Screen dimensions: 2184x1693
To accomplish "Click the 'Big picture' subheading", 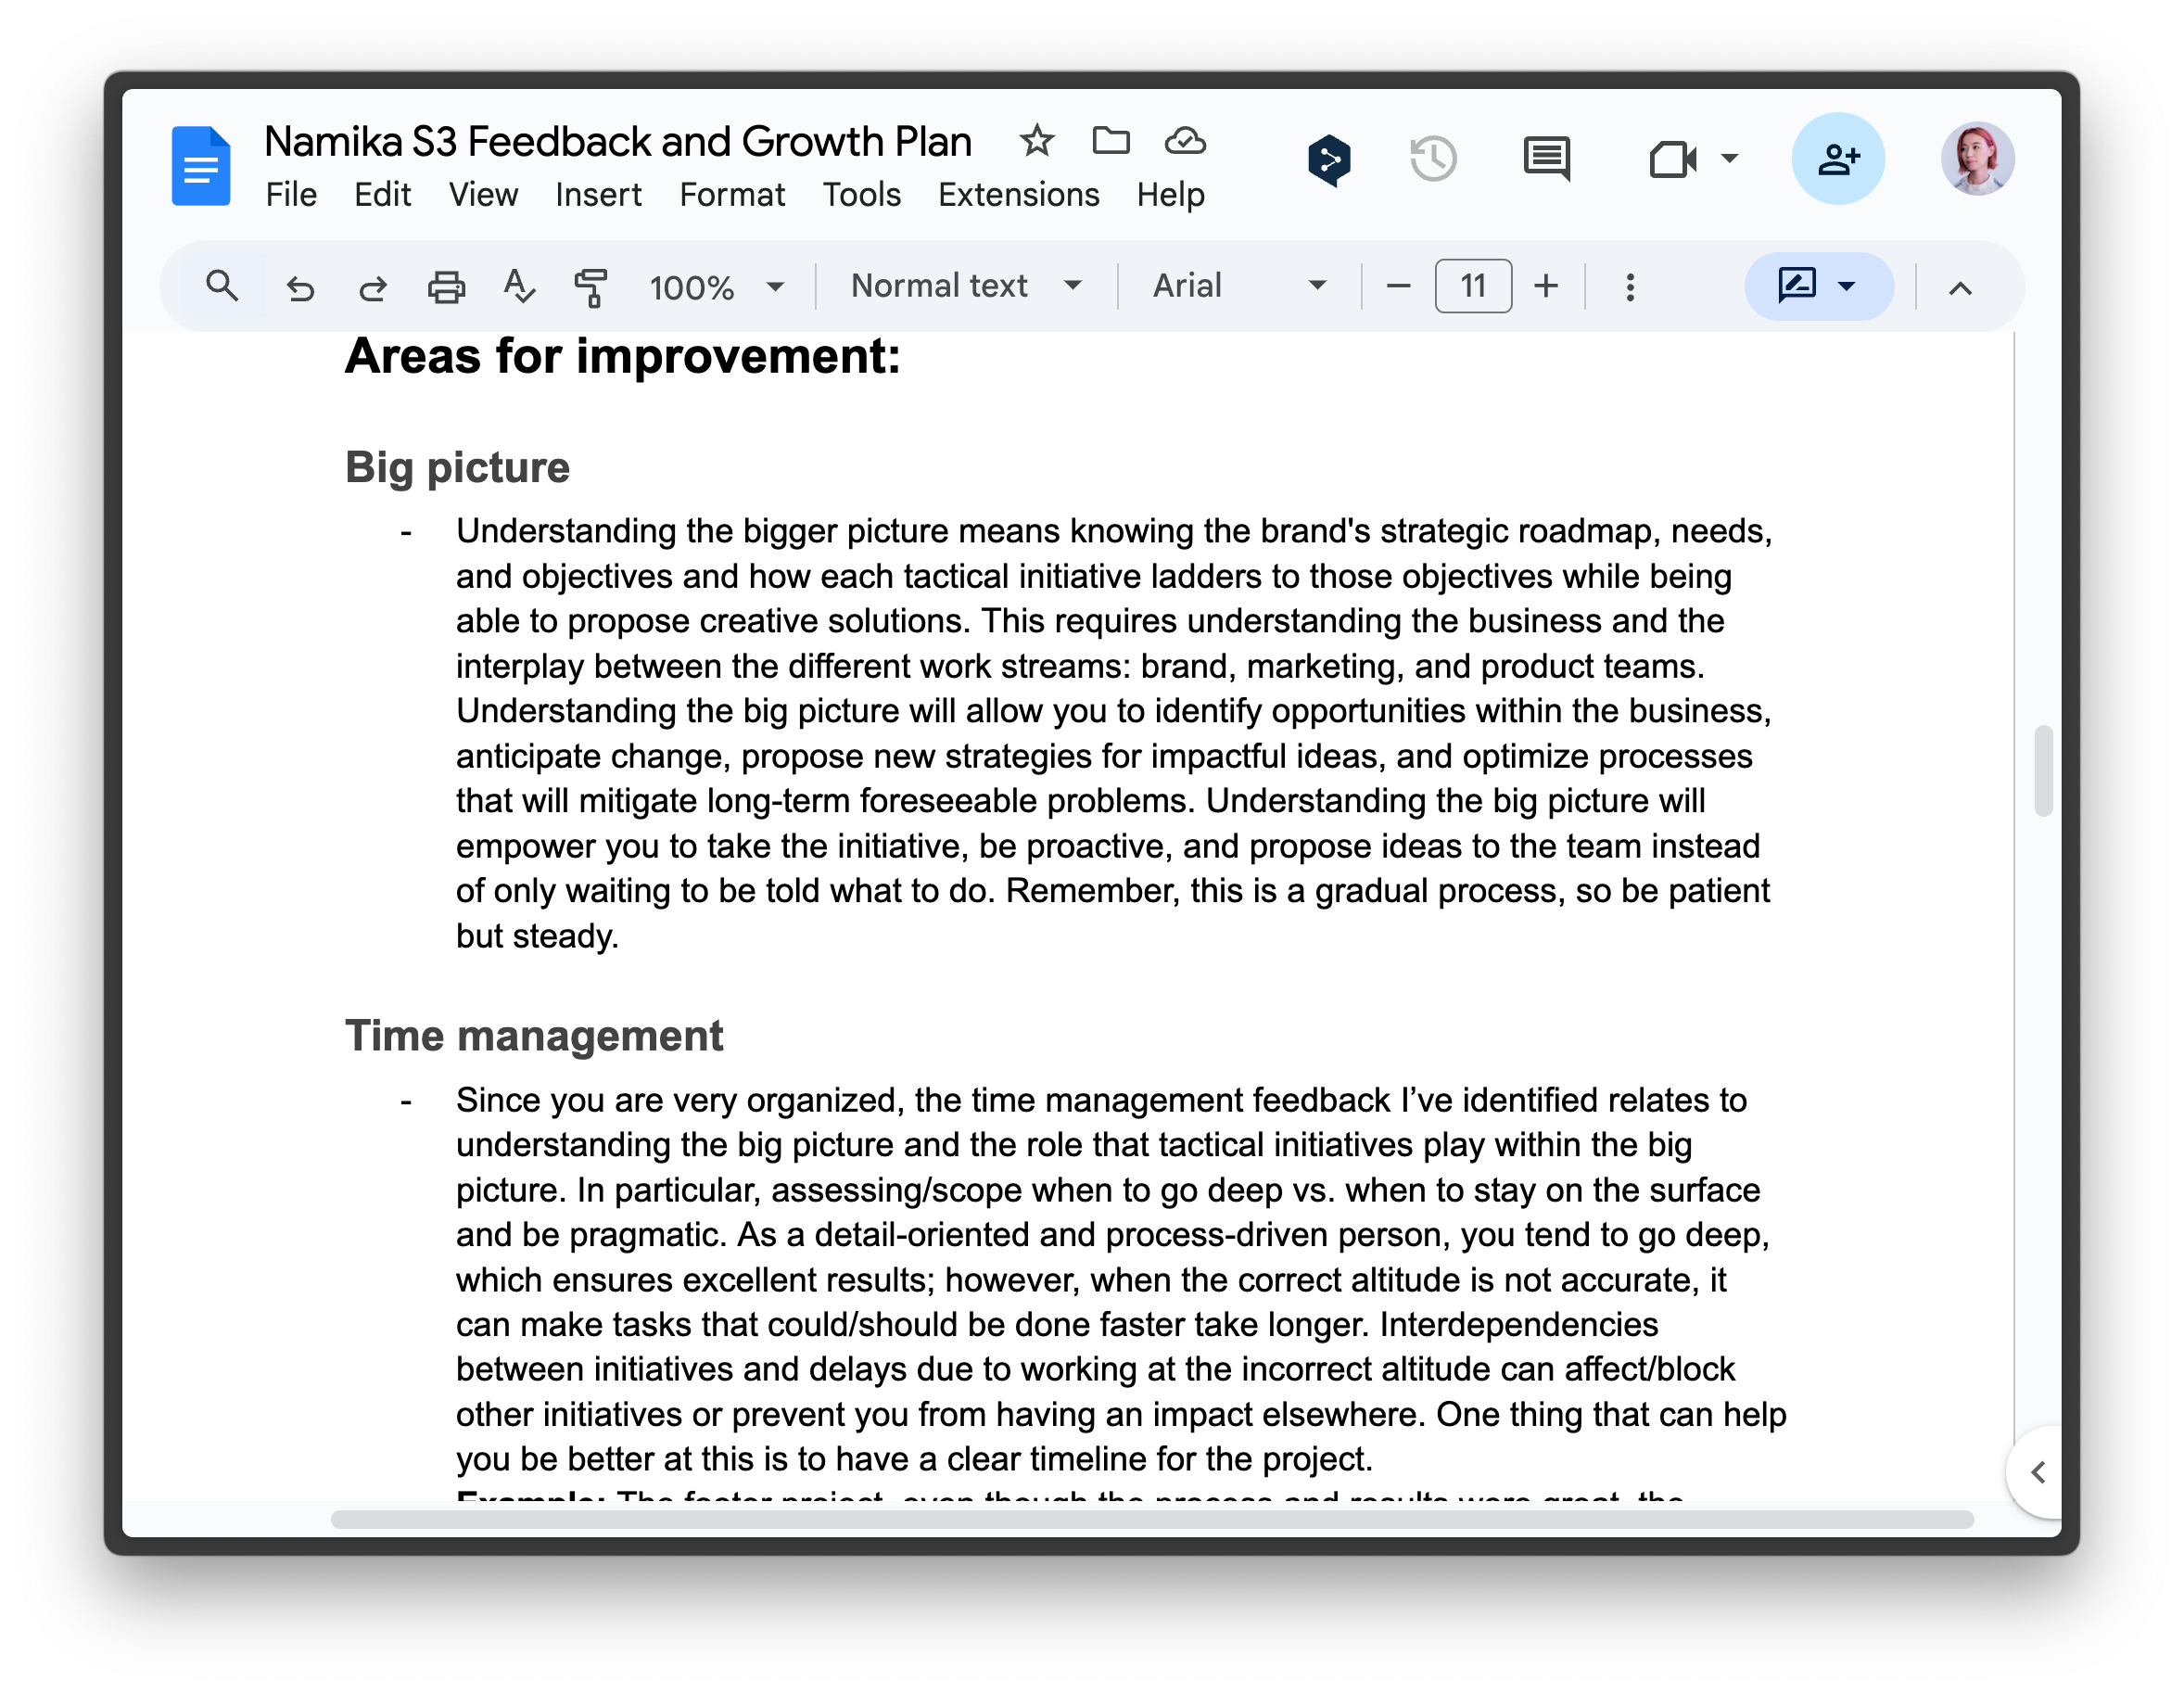I will point(457,468).
